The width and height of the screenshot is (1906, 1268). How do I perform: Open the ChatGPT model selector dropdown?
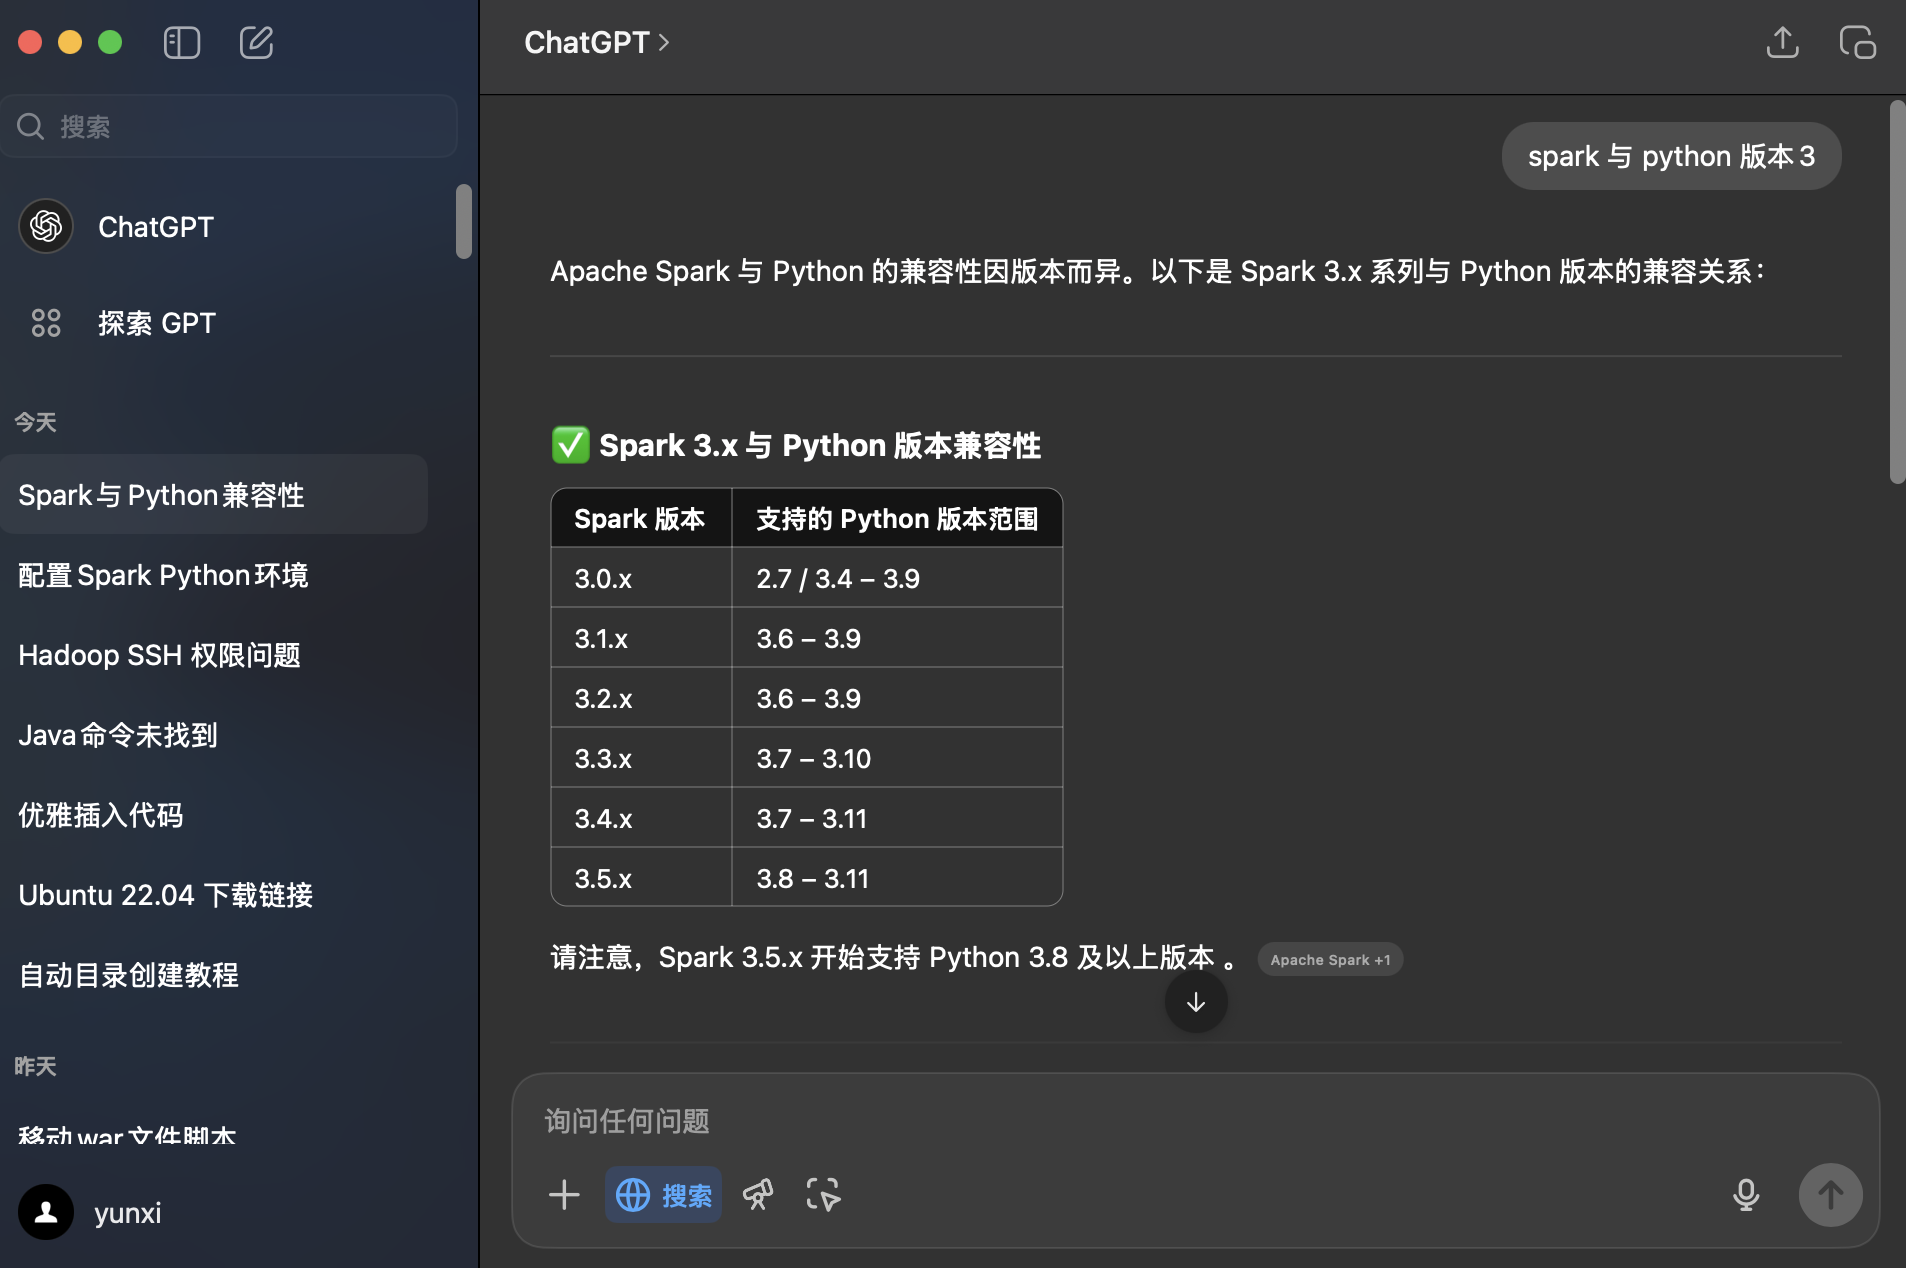[x=597, y=43]
